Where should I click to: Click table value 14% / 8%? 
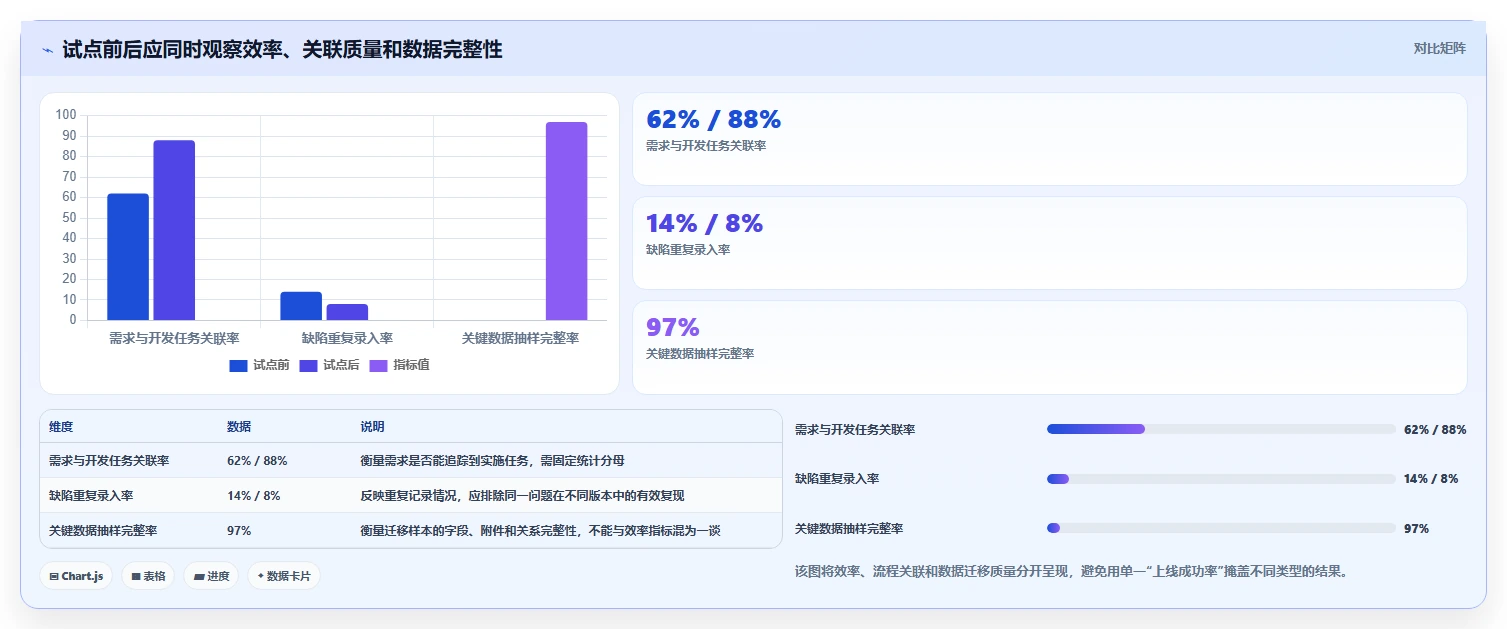tap(254, 496)
